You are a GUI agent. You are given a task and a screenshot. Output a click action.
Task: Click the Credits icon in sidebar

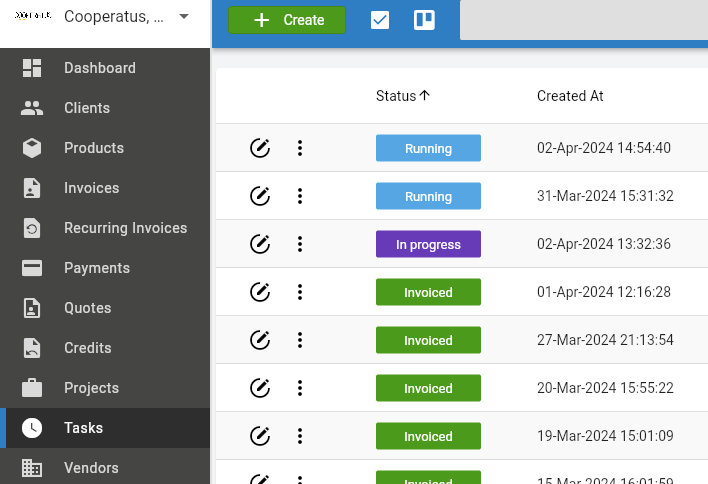(x=32, y=348)
